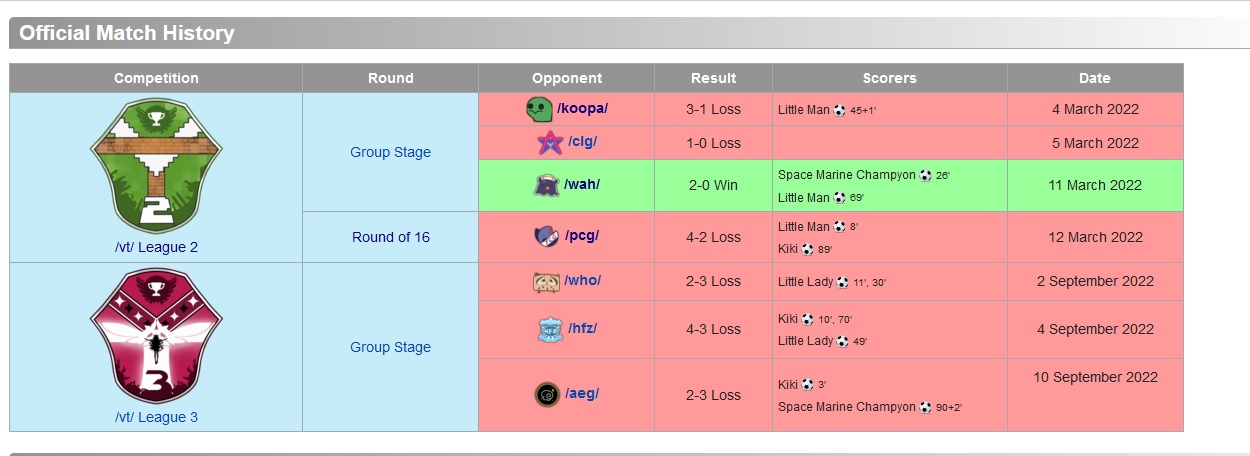Visit the /hfz/ opponent link

pos(582,328)
